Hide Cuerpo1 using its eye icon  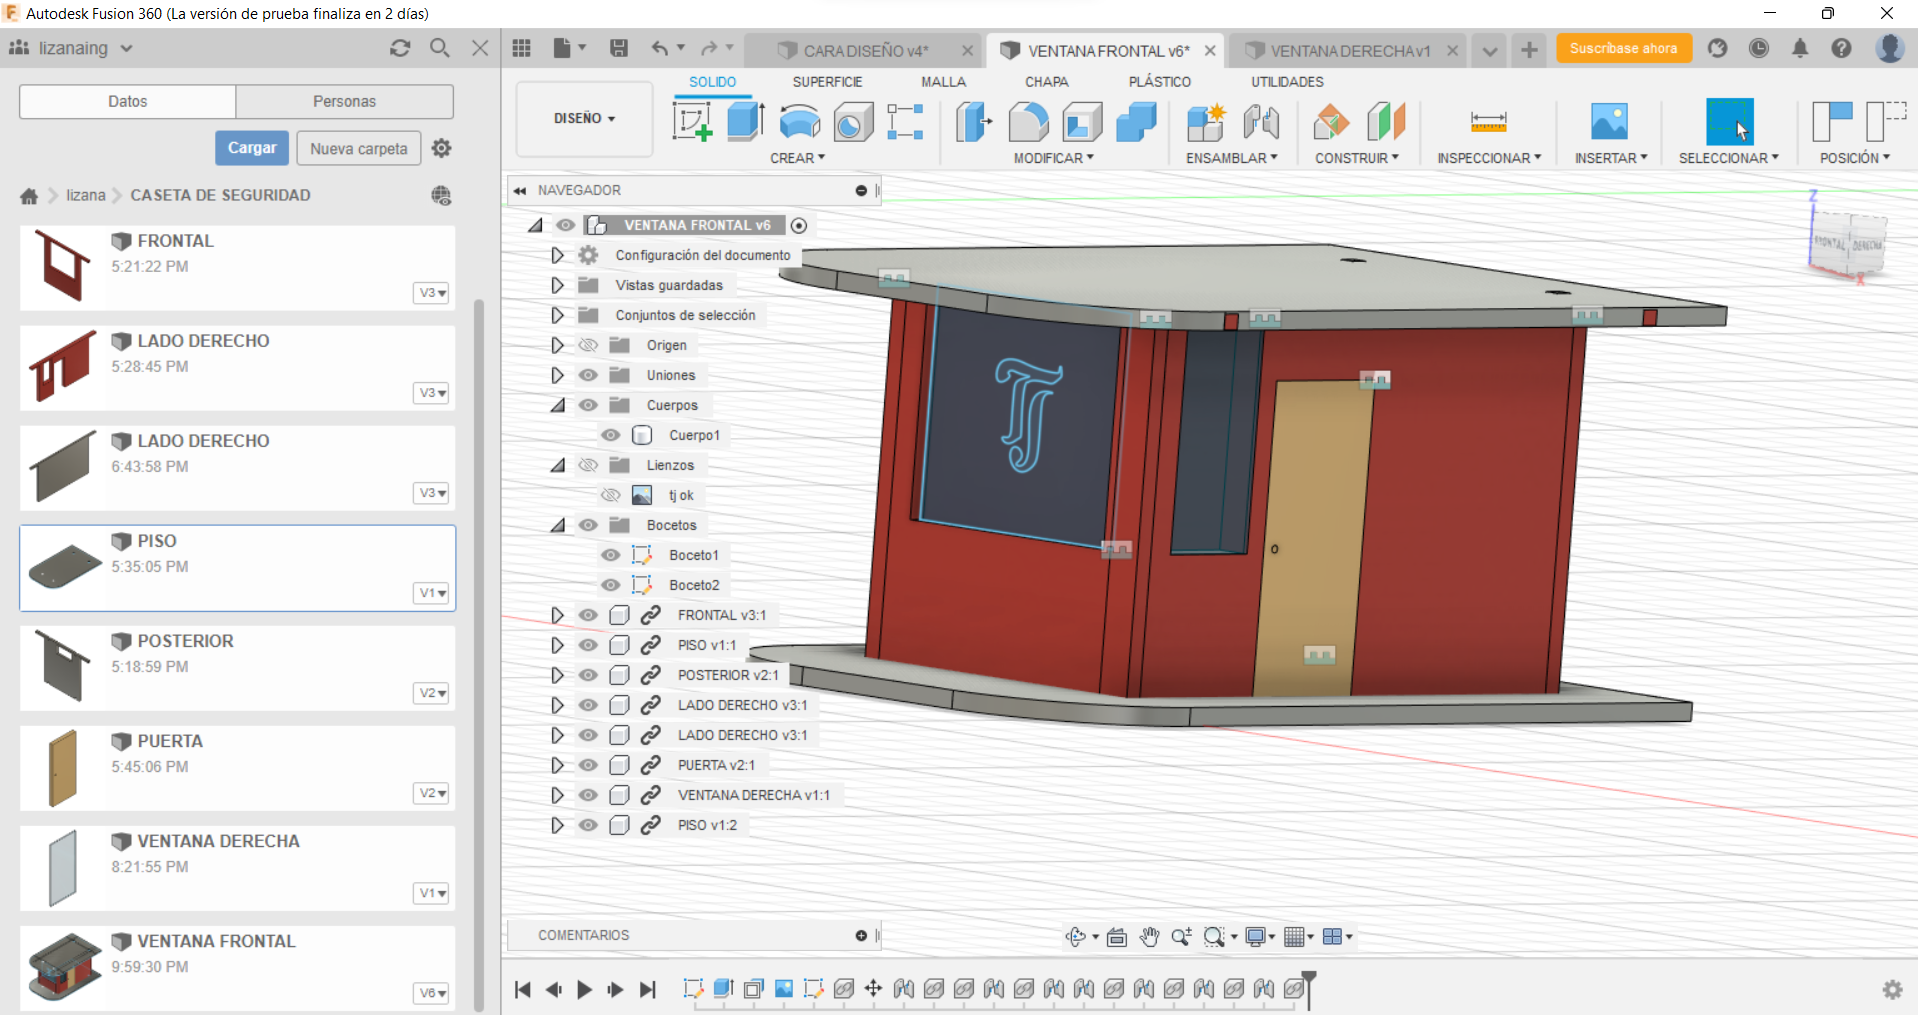pos(610,435)
